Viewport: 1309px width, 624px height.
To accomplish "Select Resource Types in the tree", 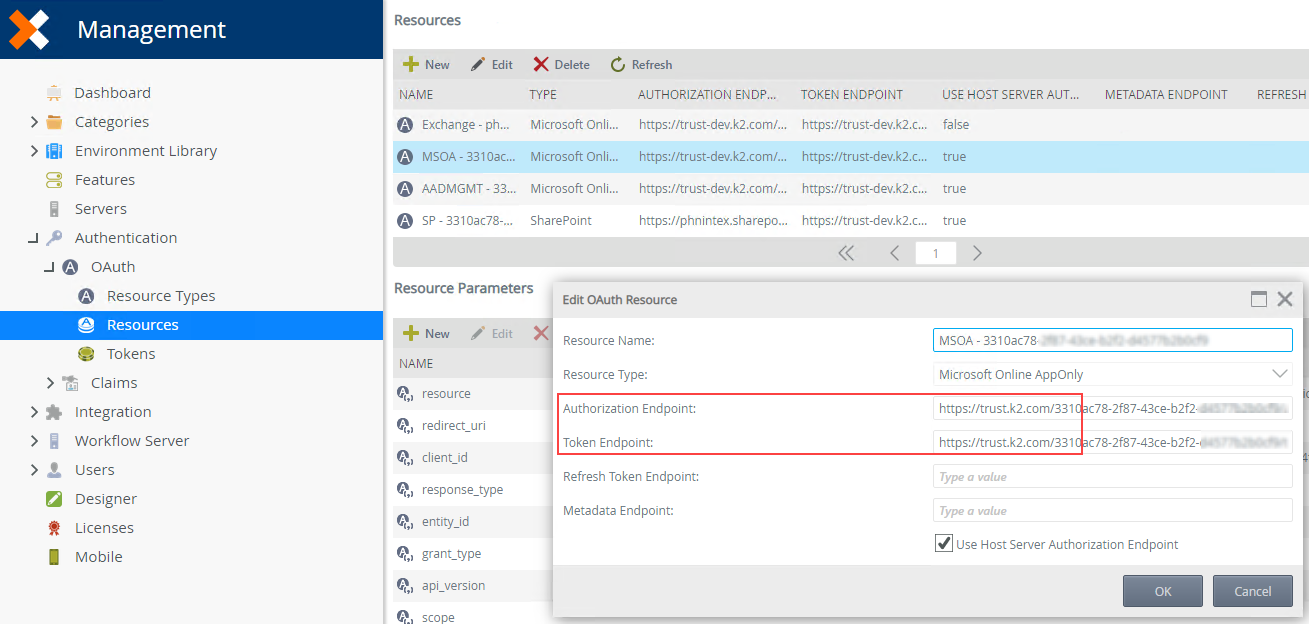I will (x=160, y=296).
